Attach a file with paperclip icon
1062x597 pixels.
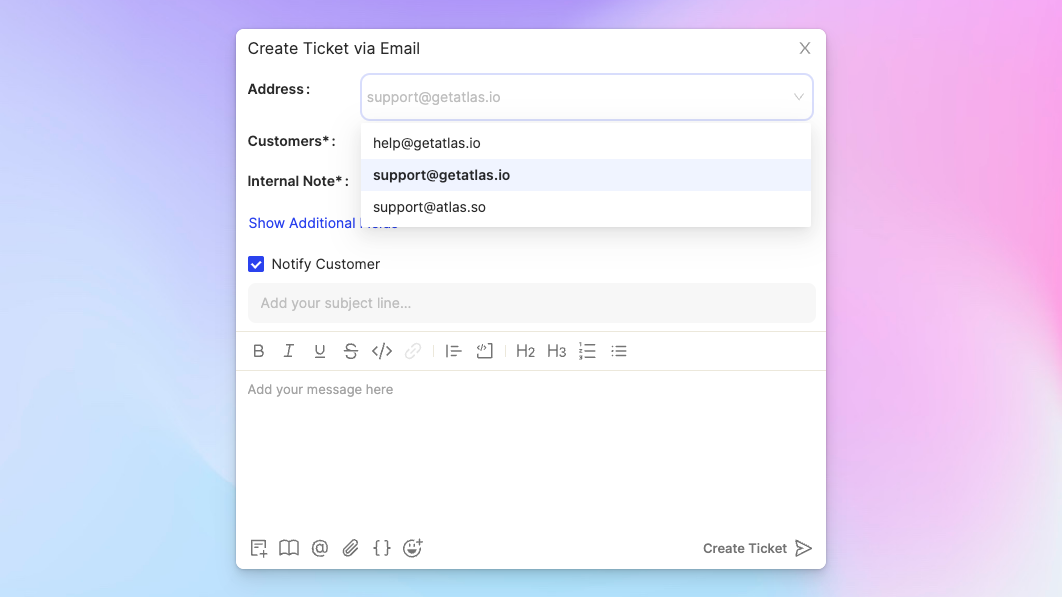click(350, 548)
